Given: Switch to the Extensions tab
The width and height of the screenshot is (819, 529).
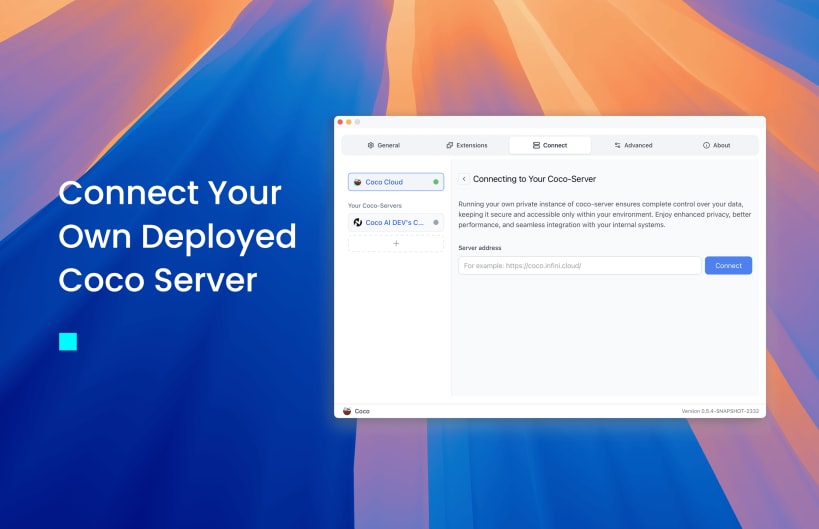Looking at the screenshot, I should 466,145.
